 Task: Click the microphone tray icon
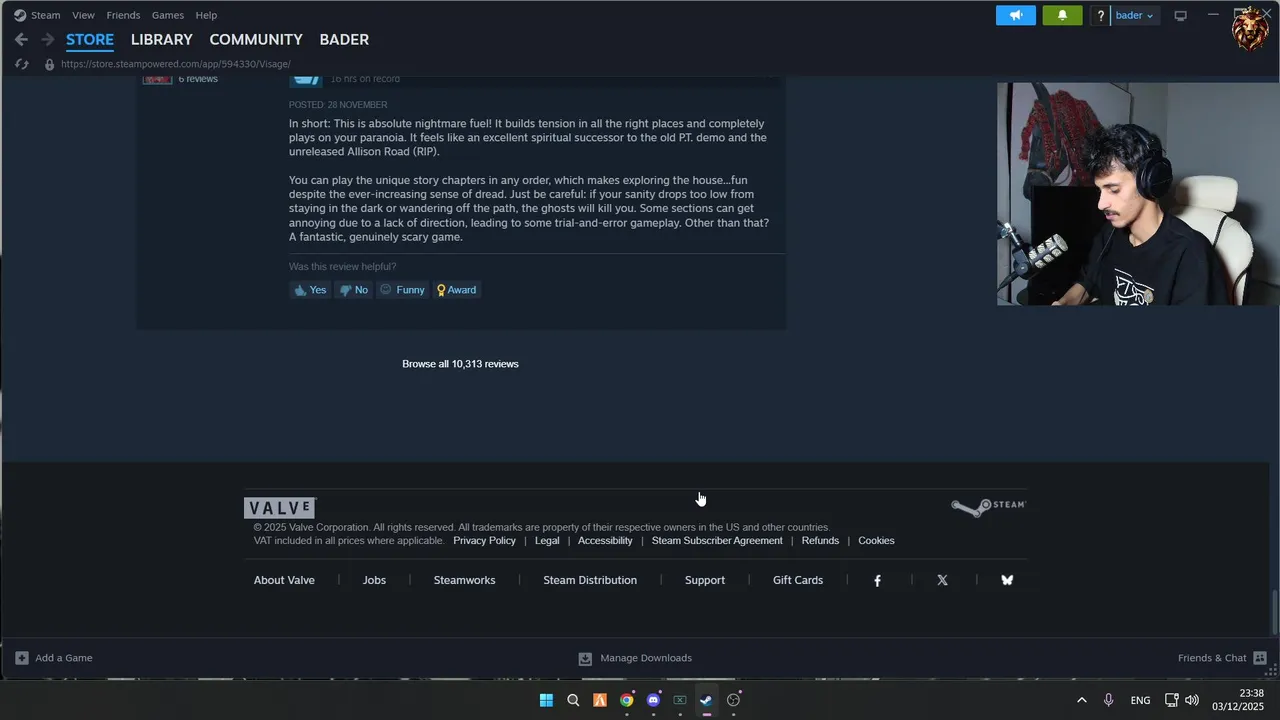(x=1108, y=700)
